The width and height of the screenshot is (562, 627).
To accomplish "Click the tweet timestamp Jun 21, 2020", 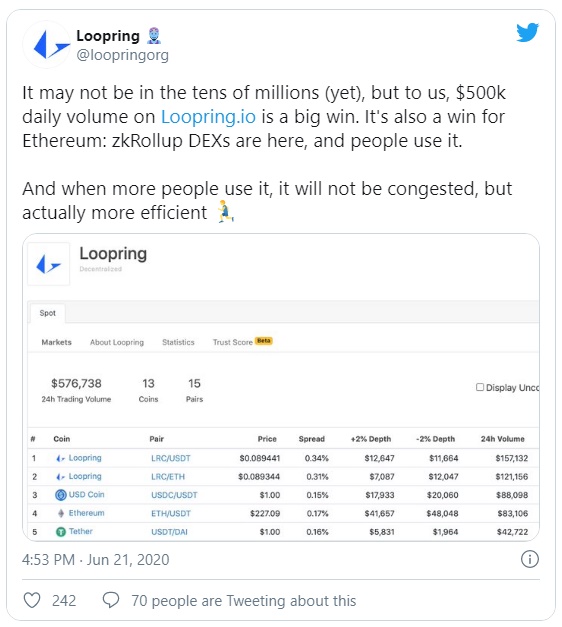I will click(x=128, y=559).
